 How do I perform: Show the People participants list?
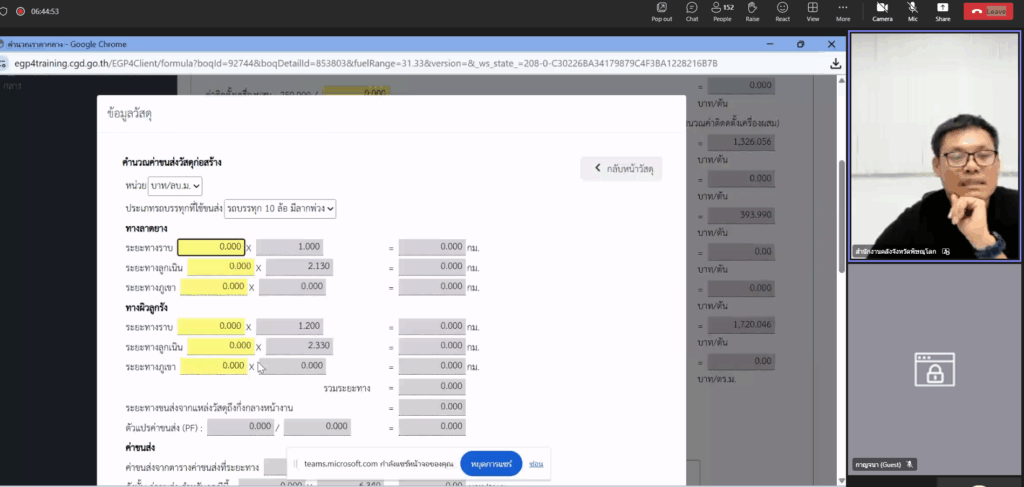[723, 10]
